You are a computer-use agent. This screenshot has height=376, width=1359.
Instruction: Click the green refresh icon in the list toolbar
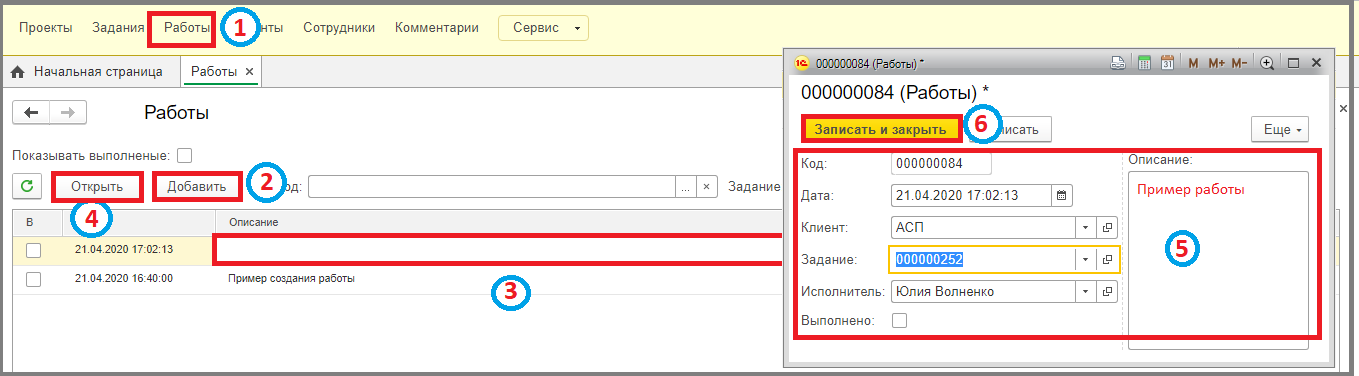click(x=27, y=186)
